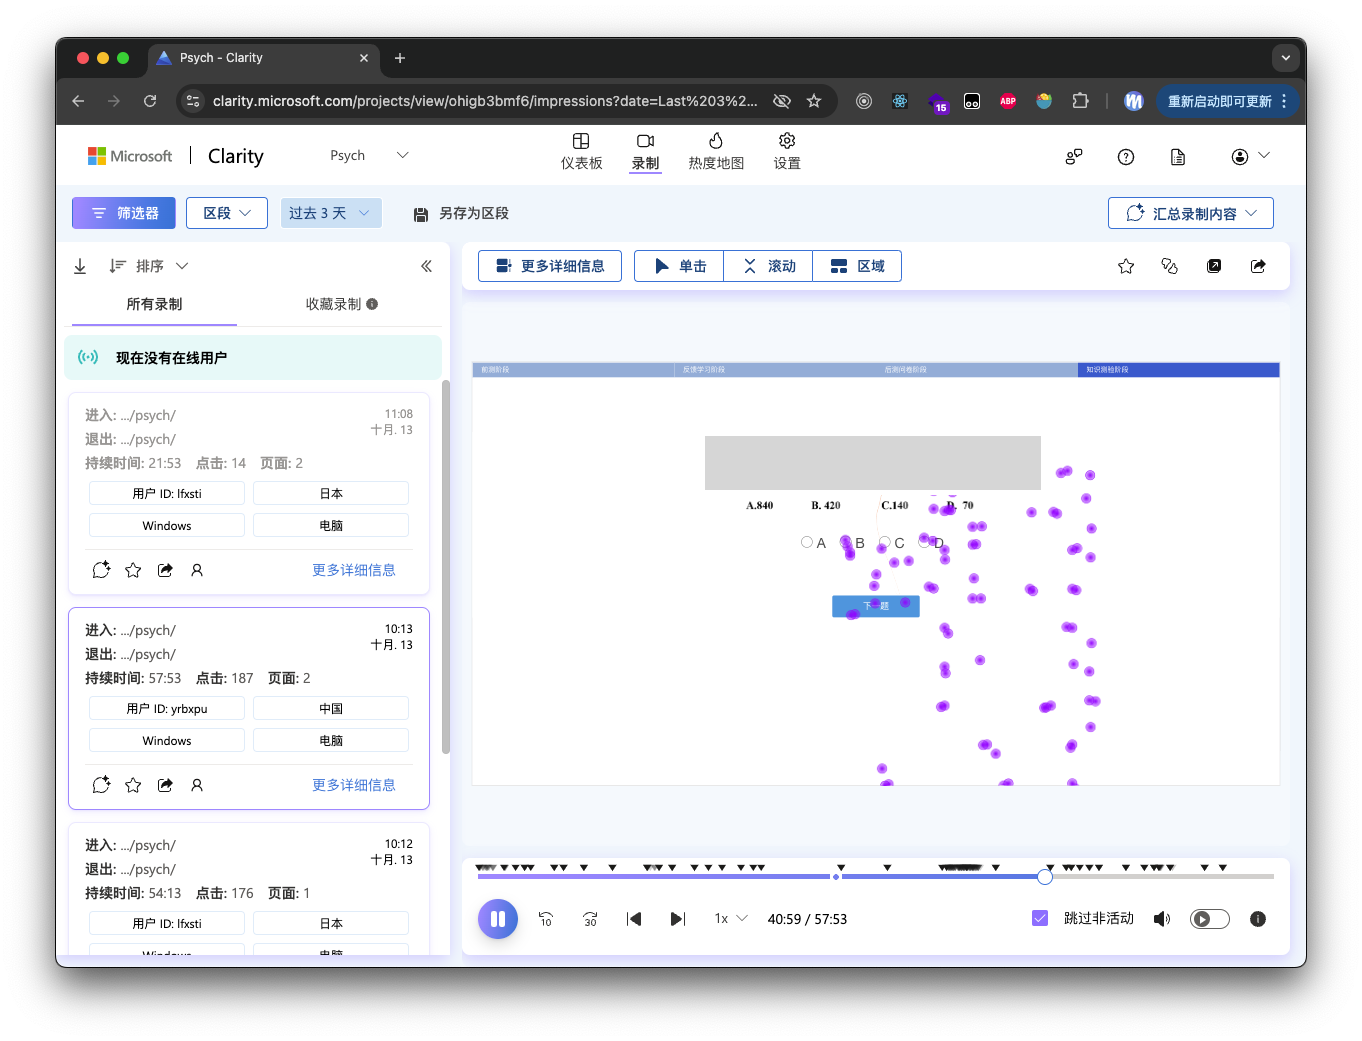Click the download recordings icon
The height and width of the screenshot is (1041, 1362).
[x=80, y=266]
